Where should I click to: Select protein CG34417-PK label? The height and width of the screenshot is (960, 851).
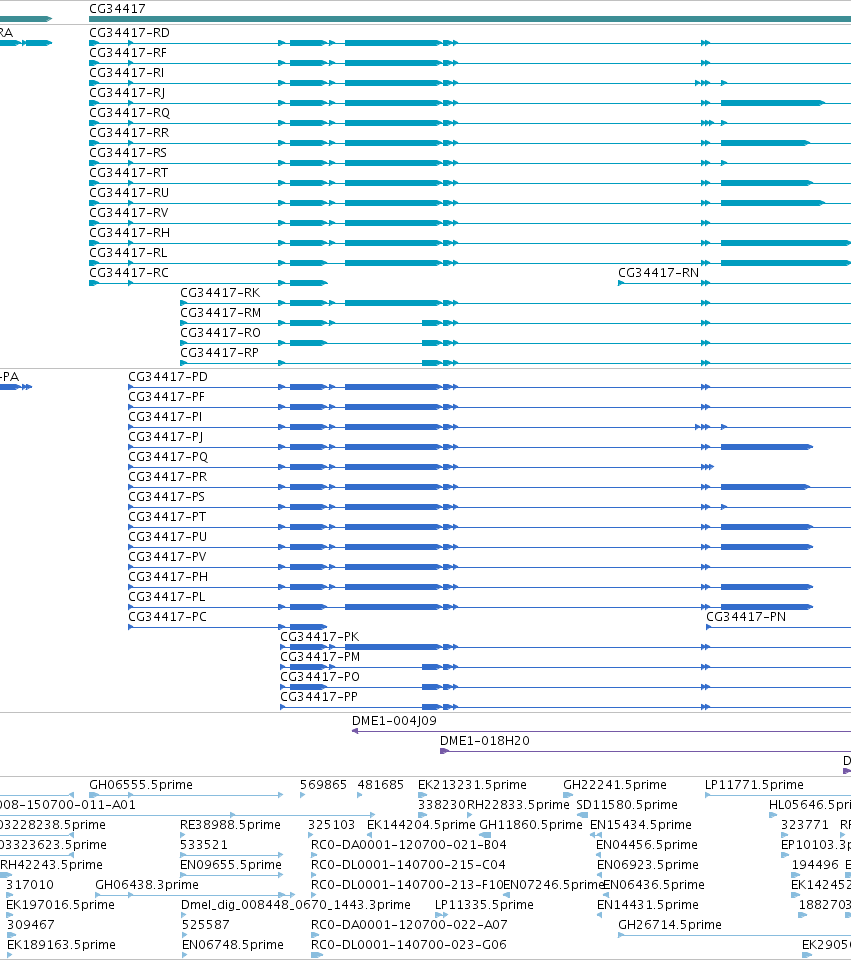coord(320,637)
